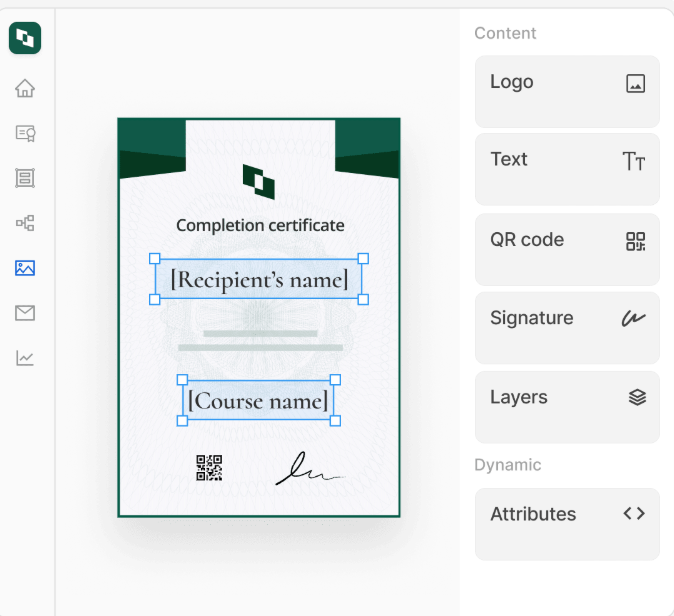Open the templates layout icon in sidebar
This screenshot has height=616, width=674.
(25, 178)
